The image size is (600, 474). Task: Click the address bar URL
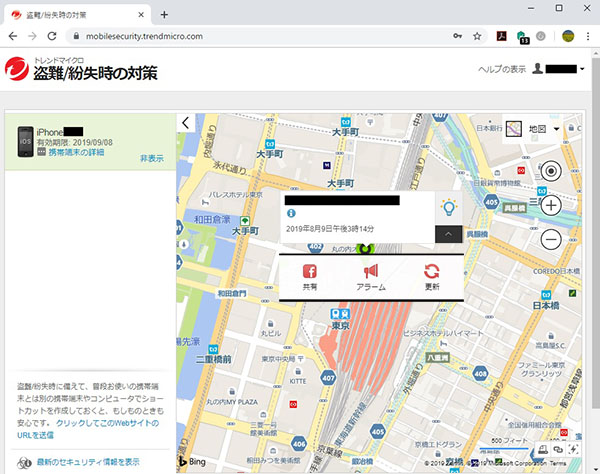(x=144, y=36)
